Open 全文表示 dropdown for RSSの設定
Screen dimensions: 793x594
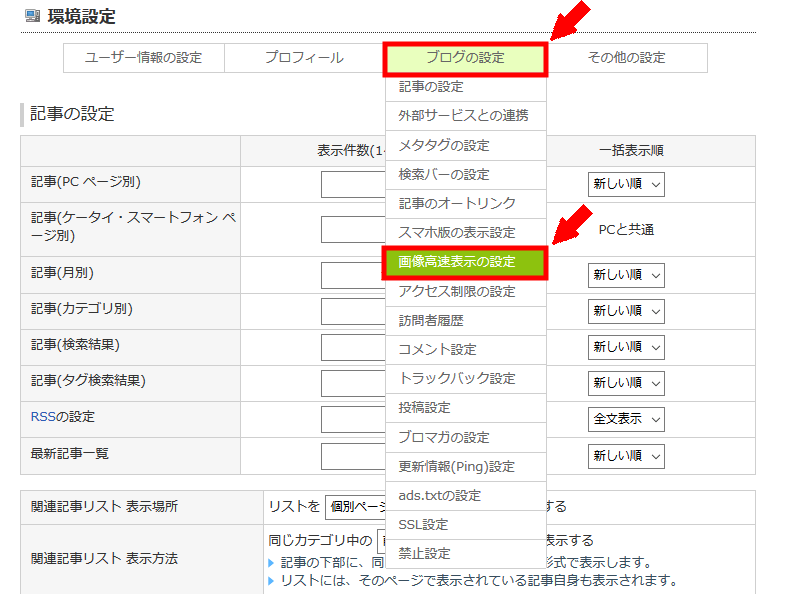(626, 420)
